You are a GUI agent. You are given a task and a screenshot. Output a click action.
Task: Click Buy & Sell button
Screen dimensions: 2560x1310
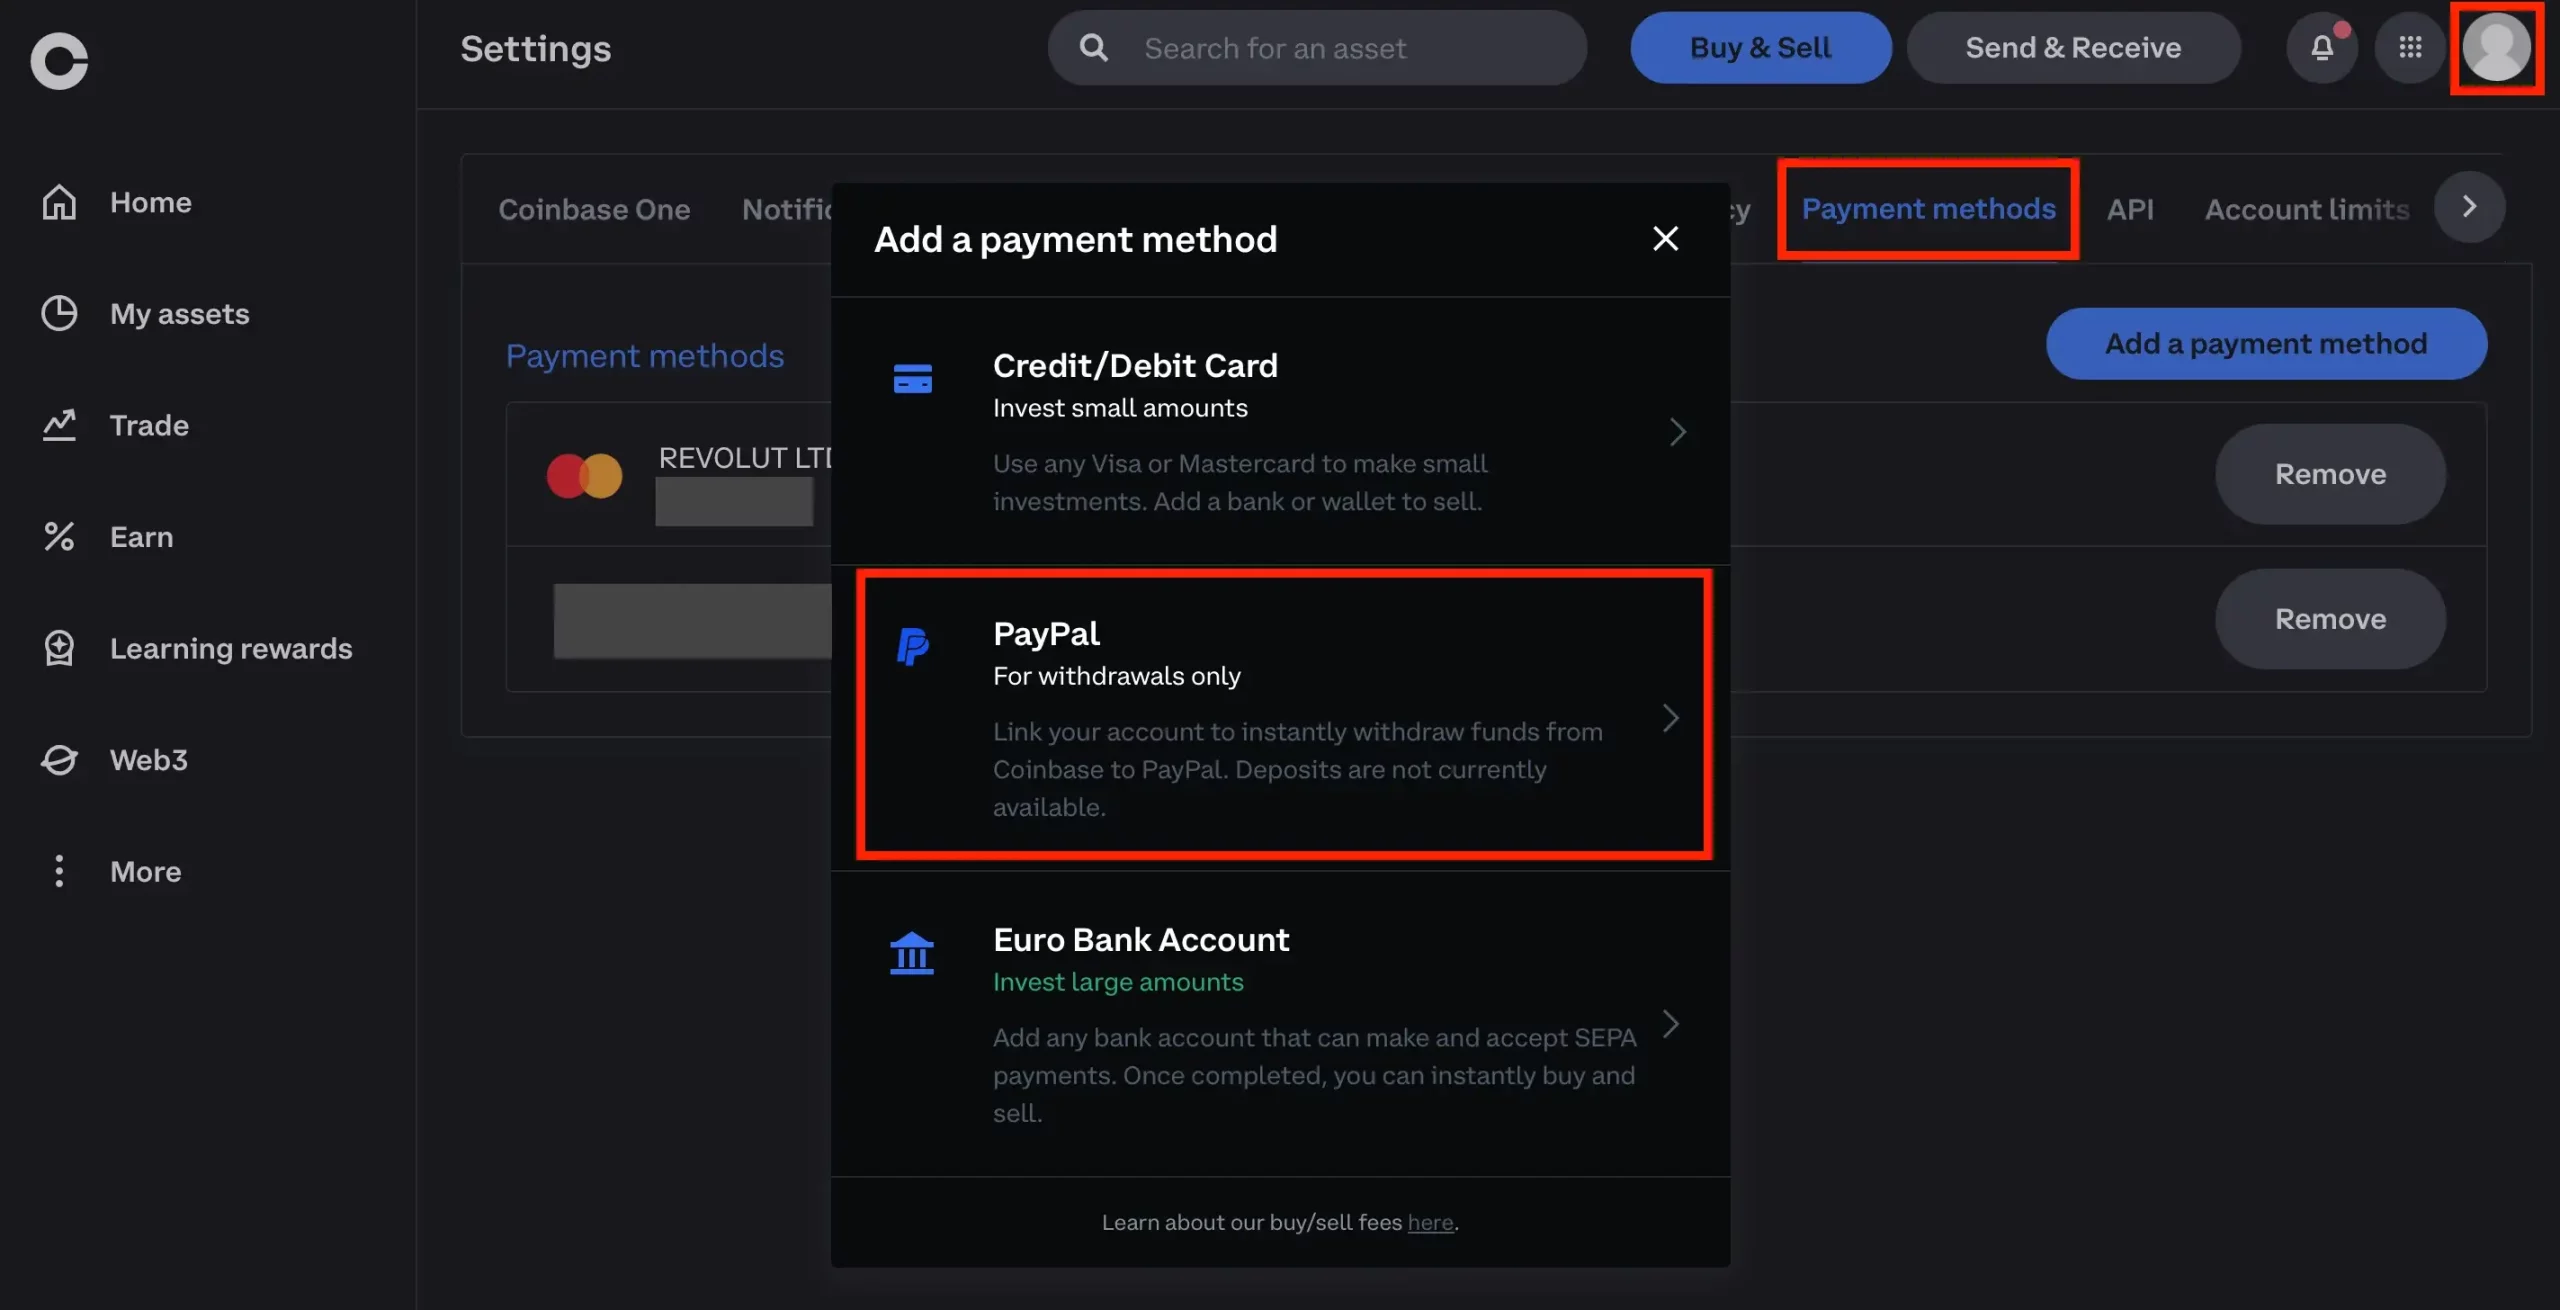click(1760, 47)
